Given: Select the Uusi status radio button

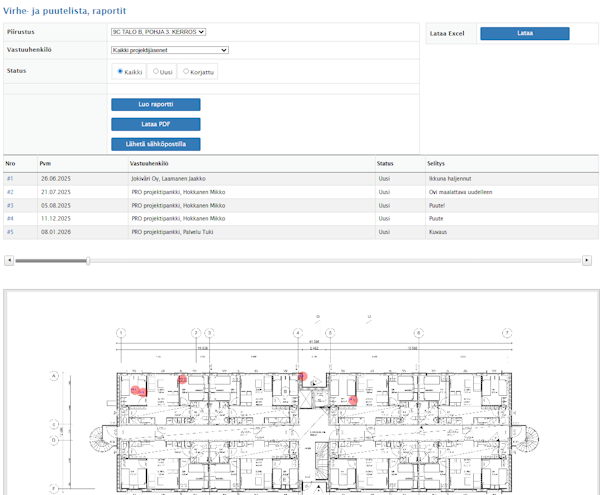Looking at the screenshot, I should coord(155,71).
